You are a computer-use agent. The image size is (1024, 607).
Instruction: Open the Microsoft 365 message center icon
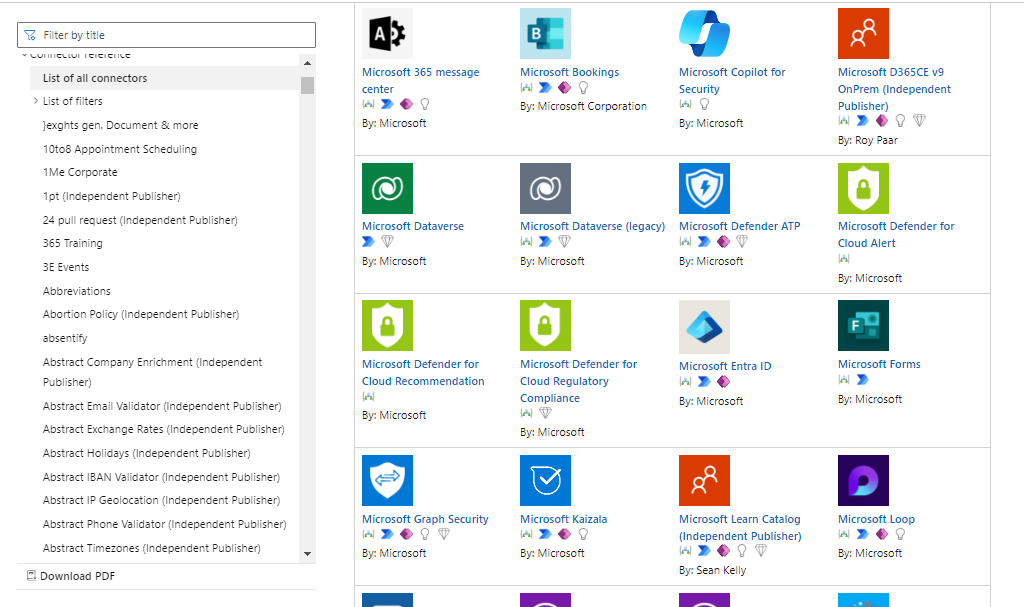pos(387,33)
